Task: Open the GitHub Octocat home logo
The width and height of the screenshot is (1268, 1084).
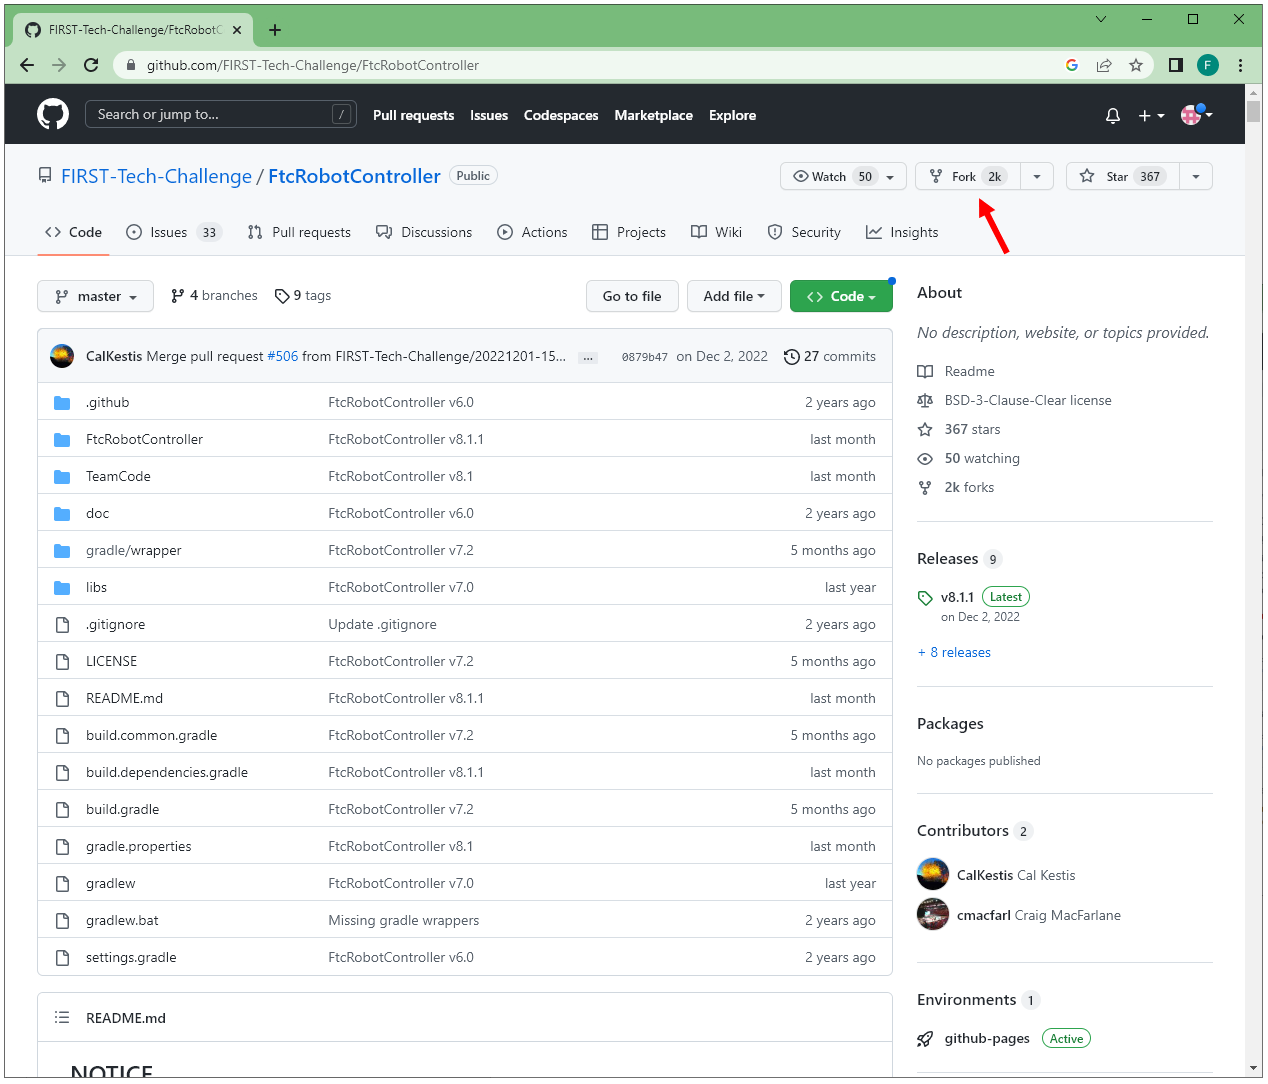Action: click(53, 115)
